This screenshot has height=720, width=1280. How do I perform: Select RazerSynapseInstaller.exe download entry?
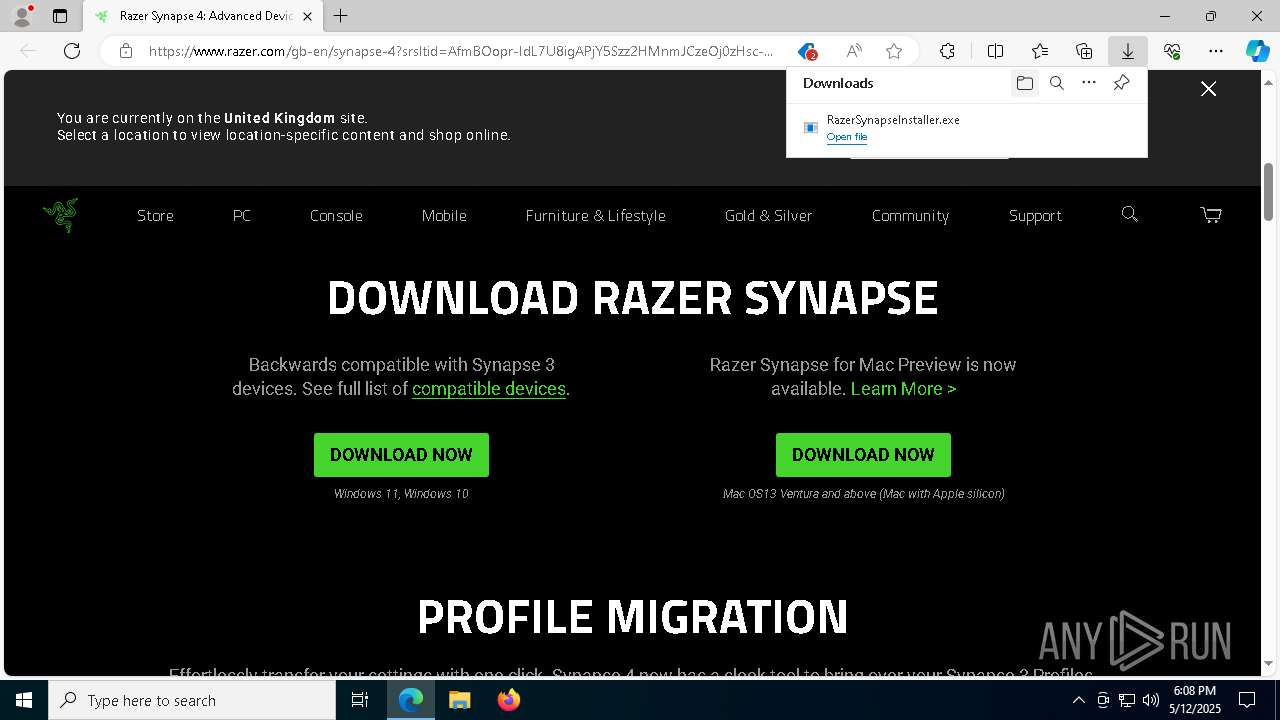(x=967, y=128)
